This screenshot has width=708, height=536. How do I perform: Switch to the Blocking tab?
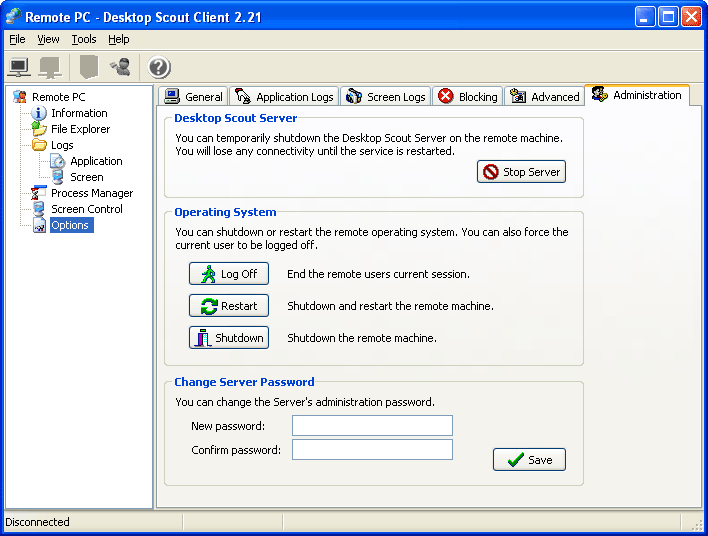[x=467, y=97]
